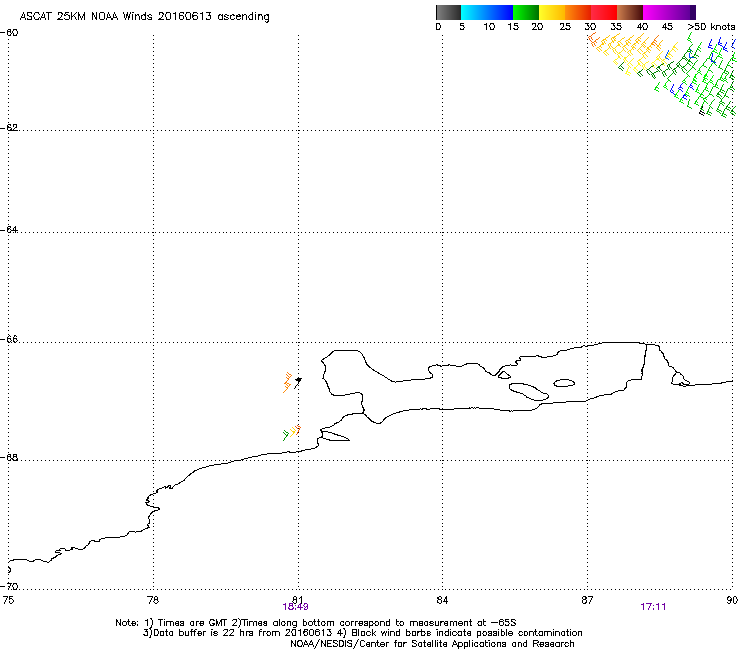This screenshot has width=740, height=650.
Task: Click the 'Data buffer is 22 hrs' footnote line
Action: (362, 633)
